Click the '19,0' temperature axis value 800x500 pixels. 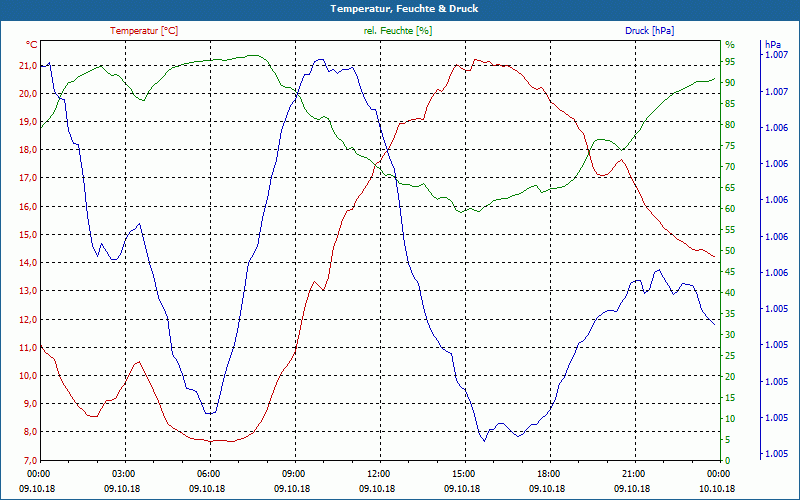(x=28, y=121)
